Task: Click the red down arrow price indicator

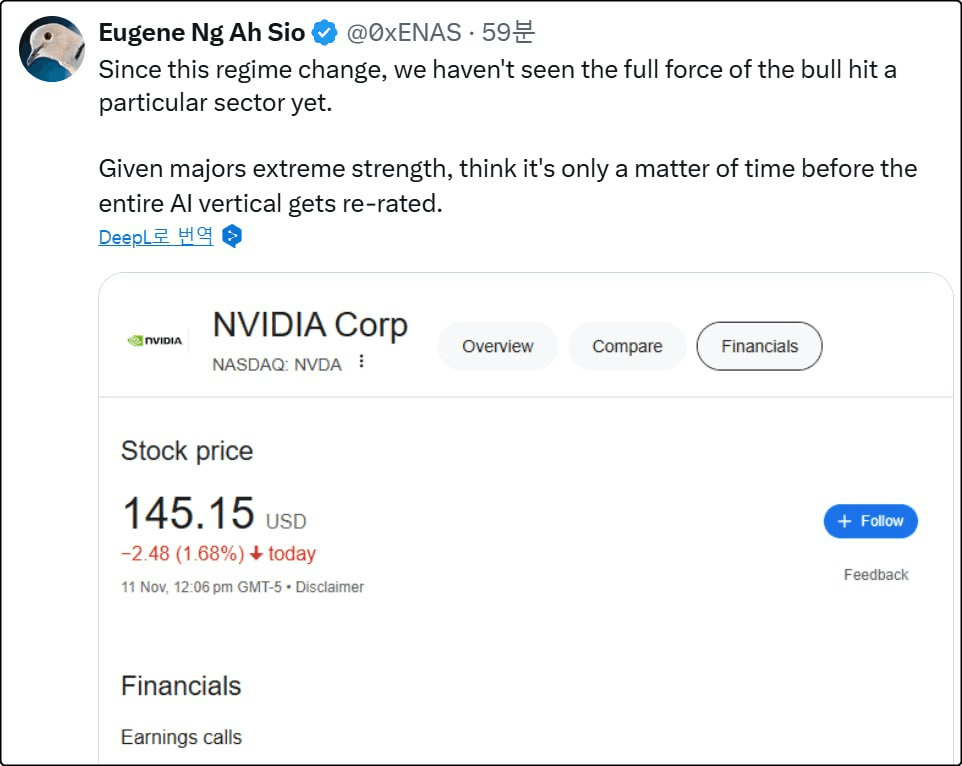Action: [256, 553]
